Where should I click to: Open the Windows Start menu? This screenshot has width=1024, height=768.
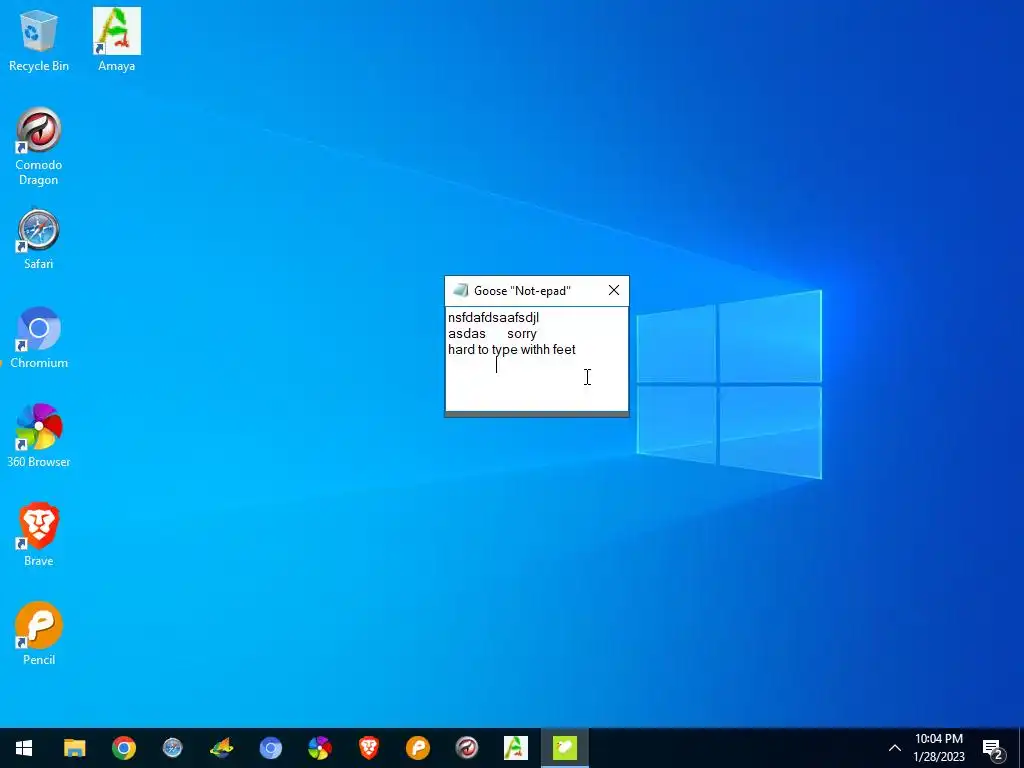coord(24,748)
